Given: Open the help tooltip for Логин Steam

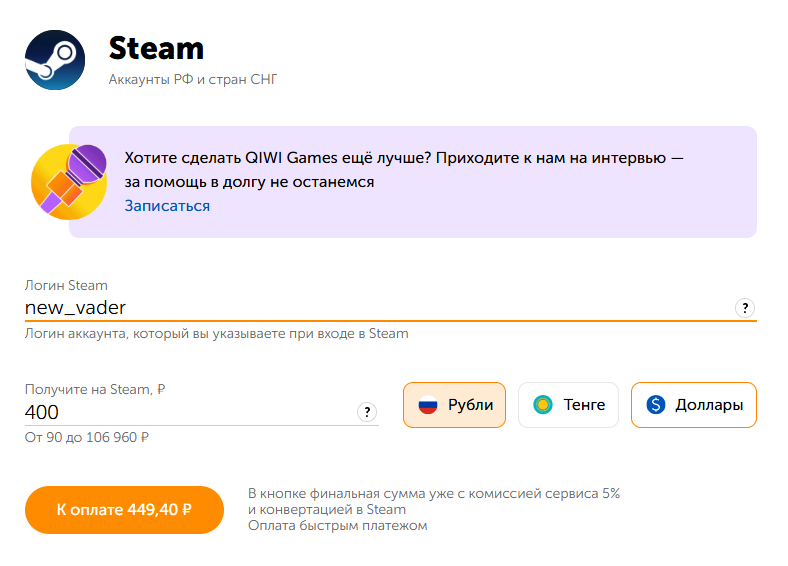Looking at the screenshot, I should click(744, 308).
